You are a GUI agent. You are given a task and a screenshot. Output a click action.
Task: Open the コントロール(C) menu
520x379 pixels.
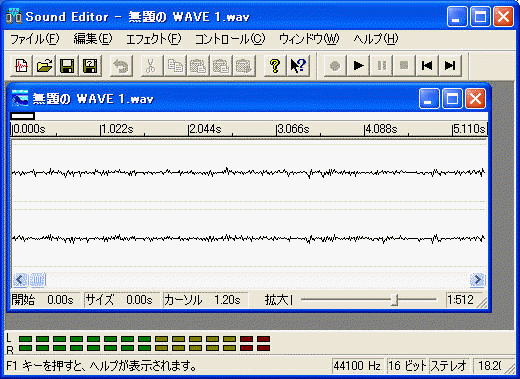(x=230, y=39)
